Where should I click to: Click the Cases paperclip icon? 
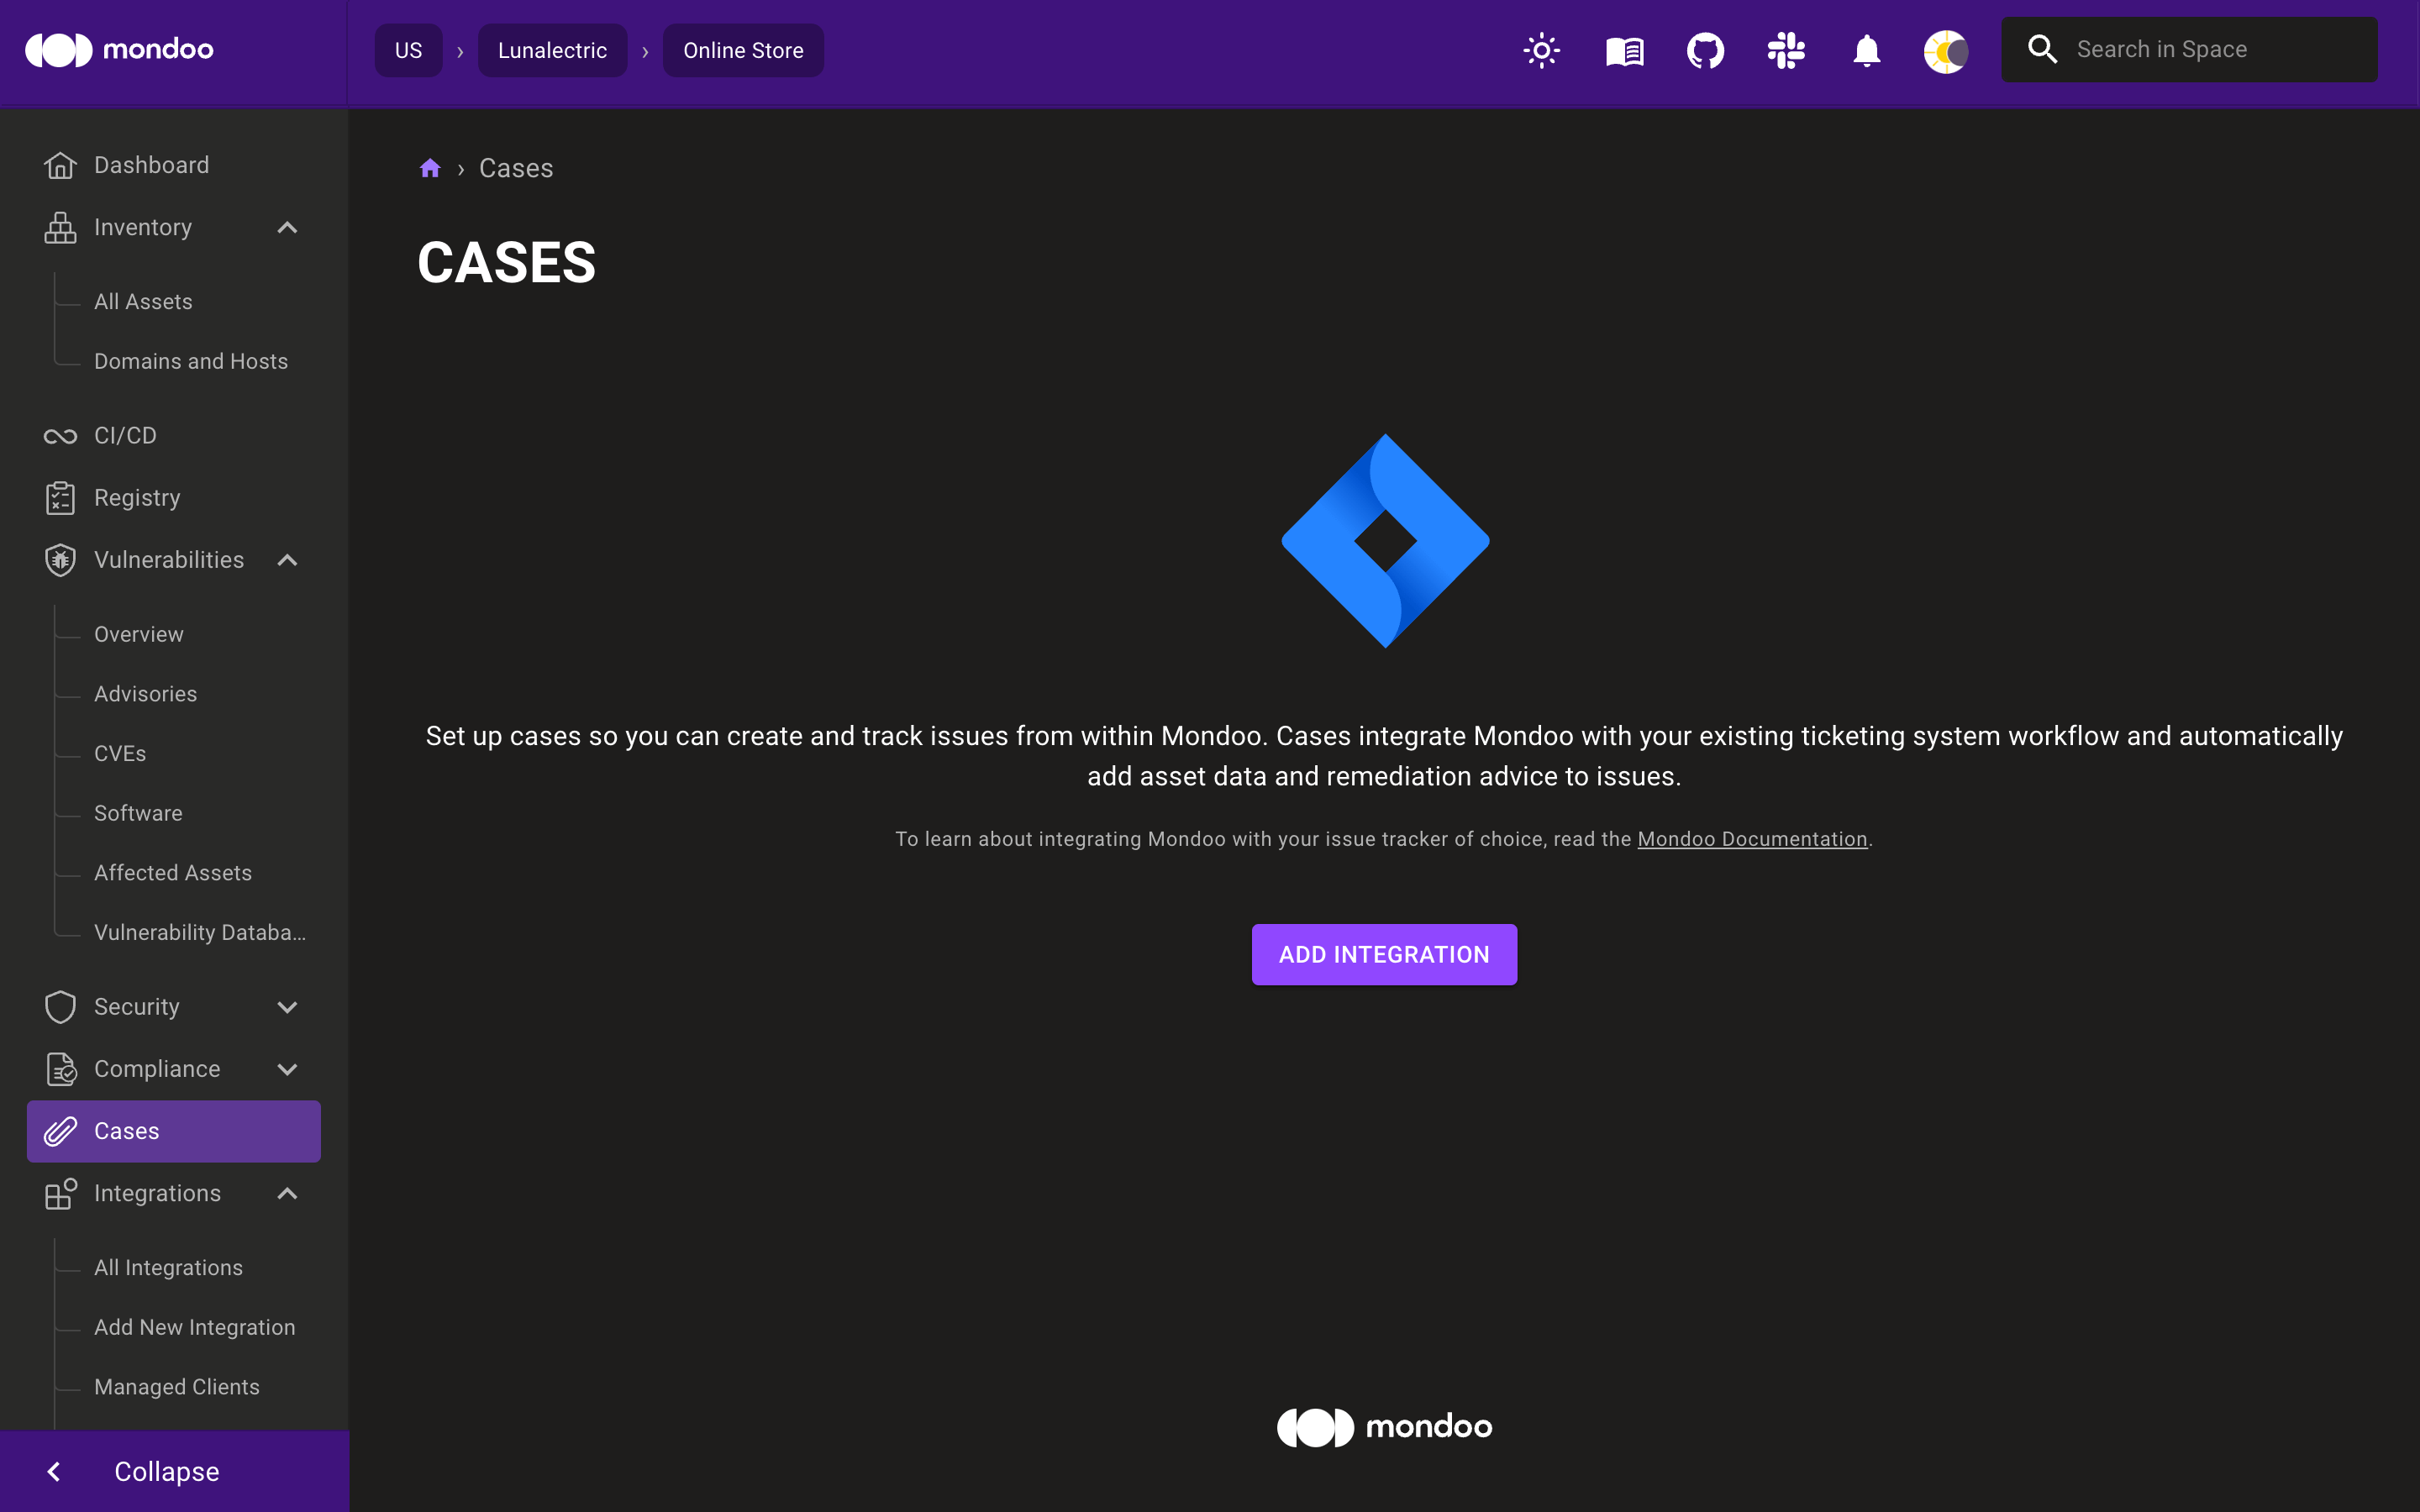(x=59, y=1131)
